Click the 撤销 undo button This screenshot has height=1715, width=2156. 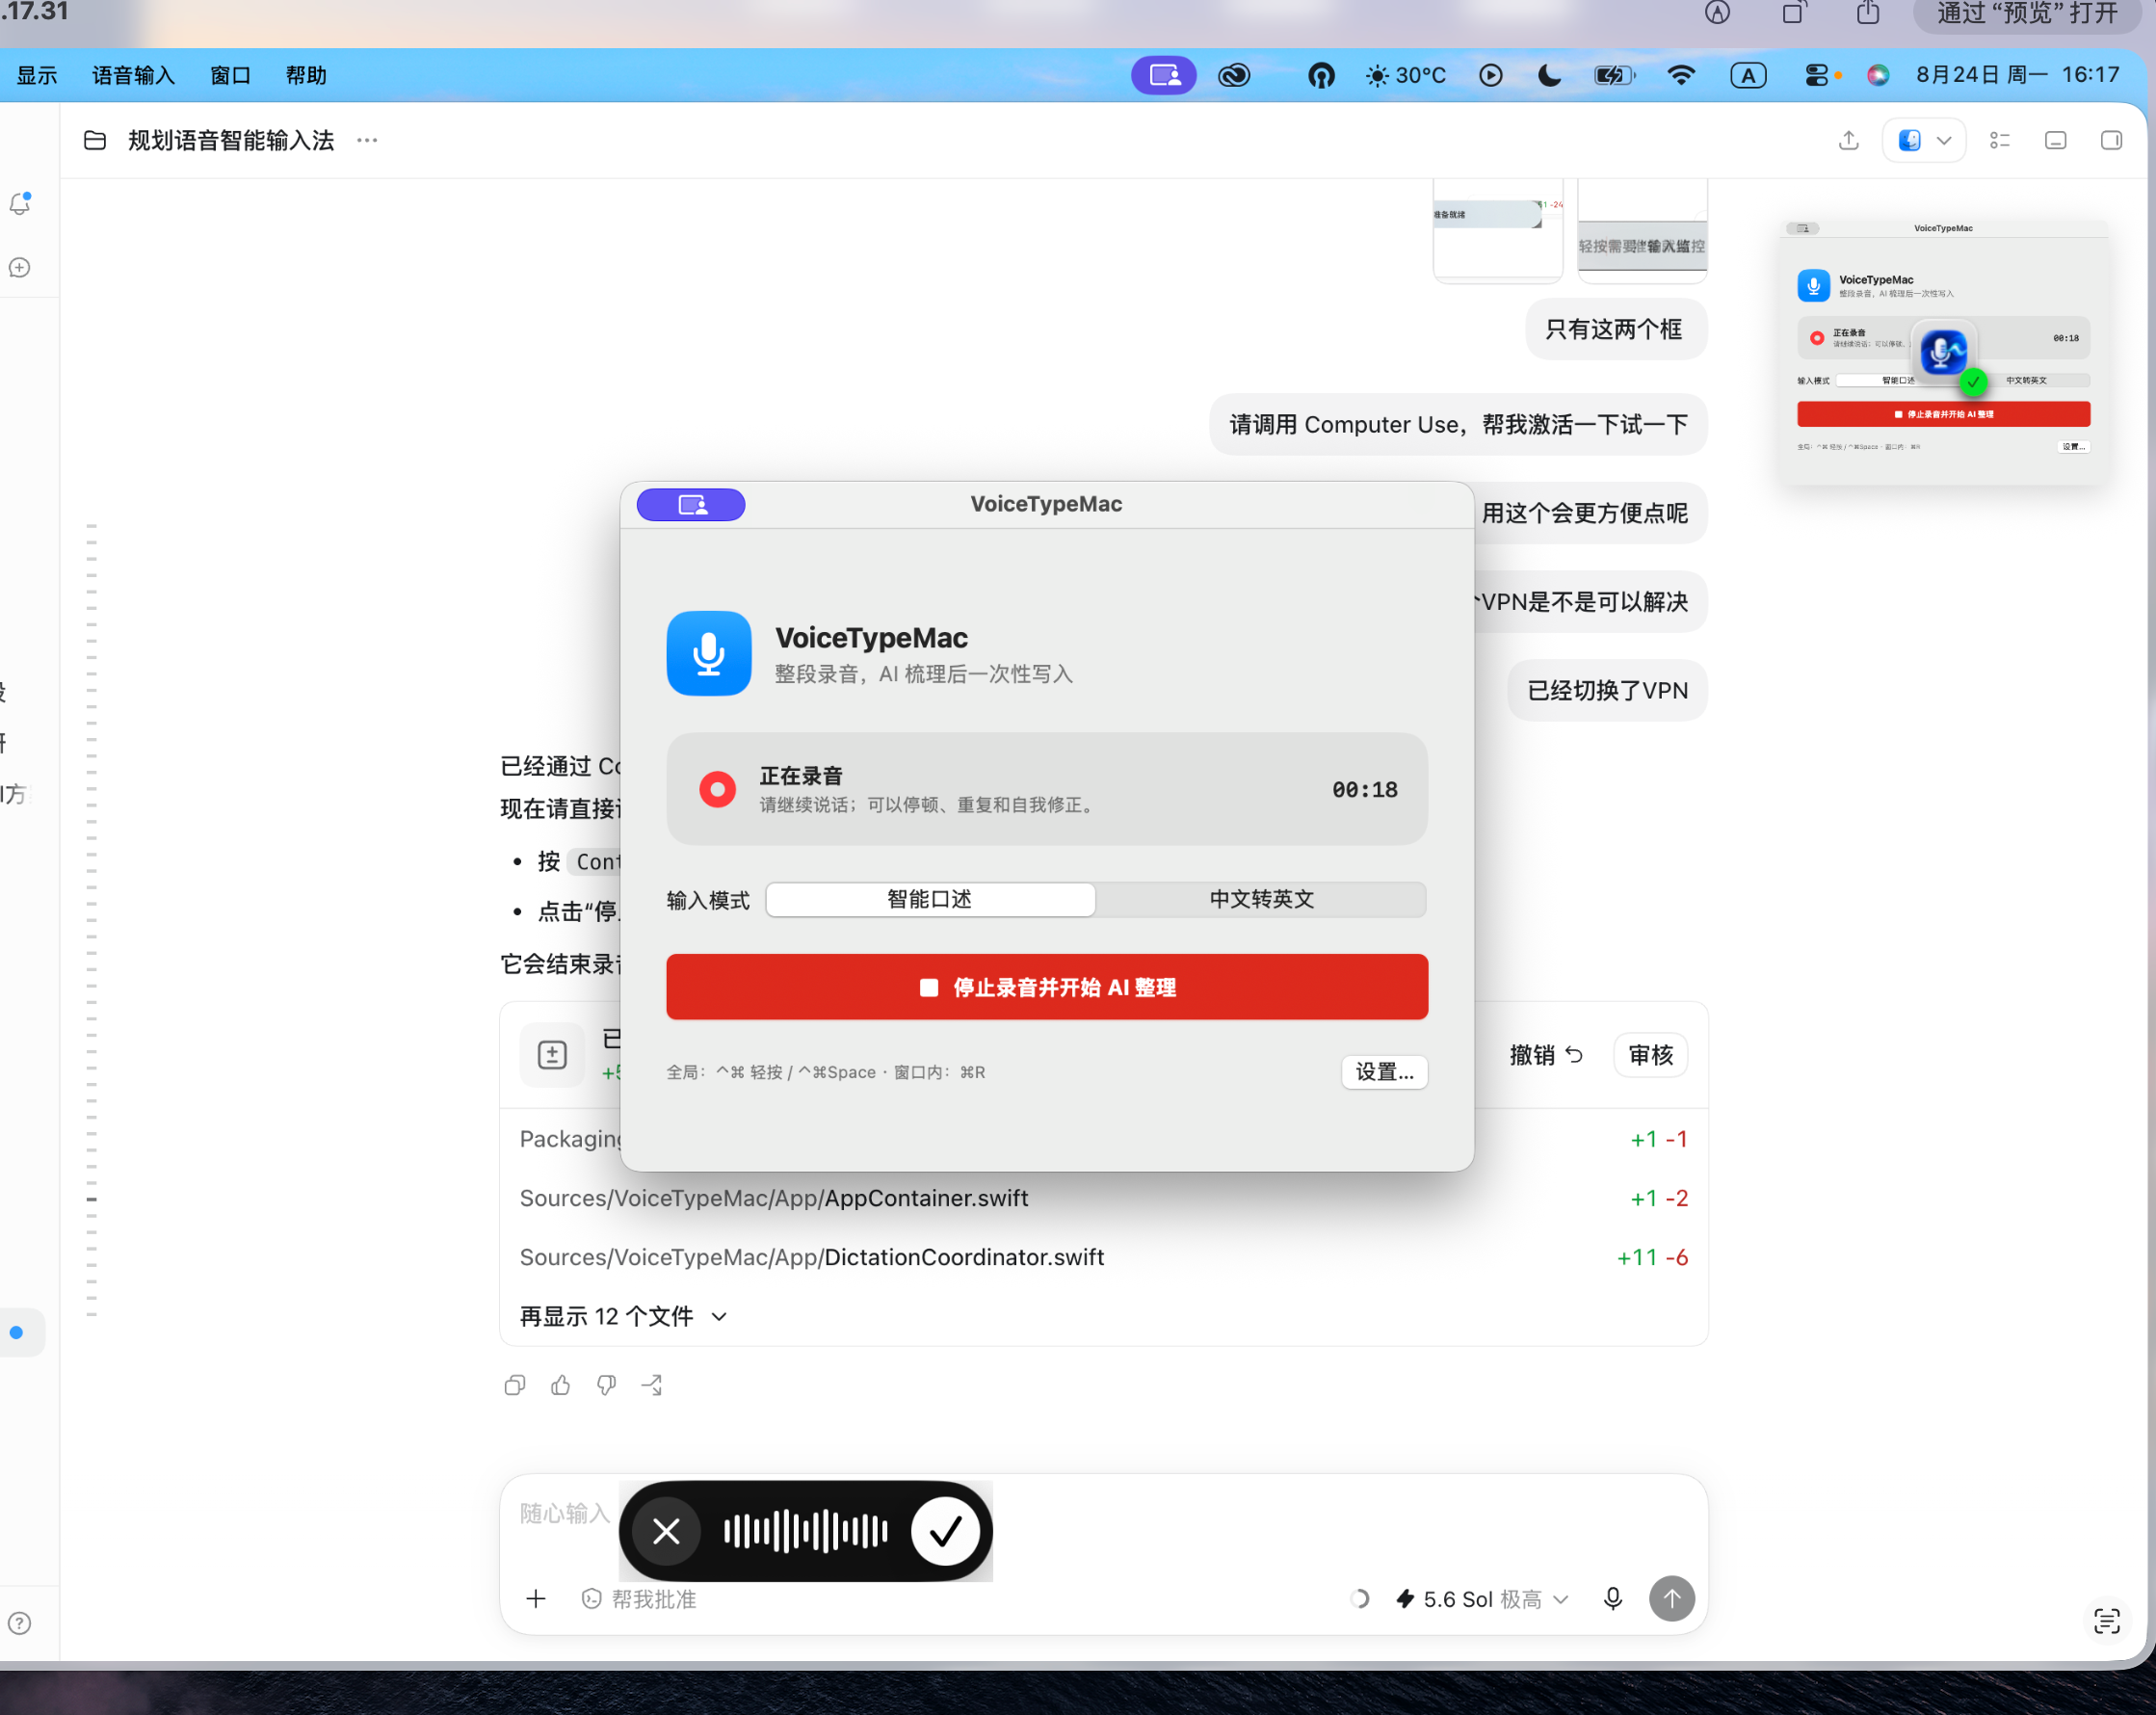coord(1546,1055)
